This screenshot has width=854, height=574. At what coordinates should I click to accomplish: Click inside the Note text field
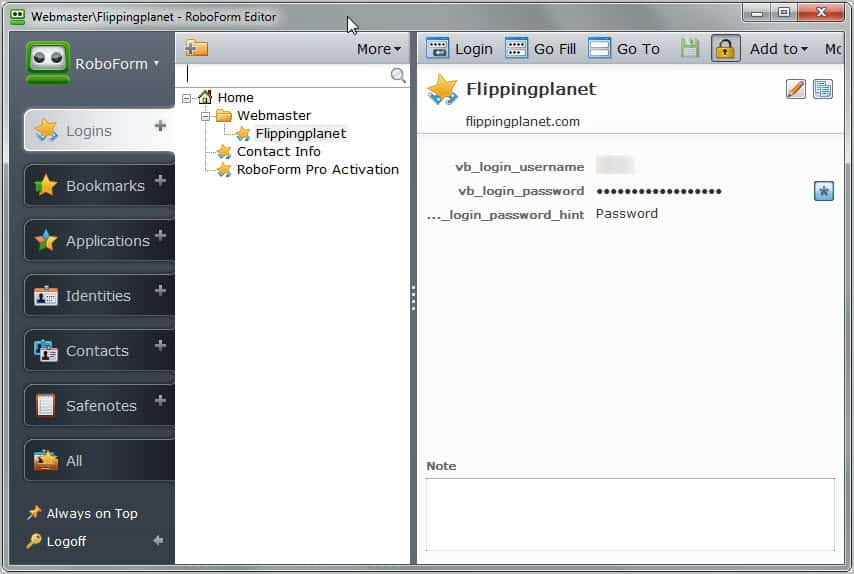pos(630,515)
